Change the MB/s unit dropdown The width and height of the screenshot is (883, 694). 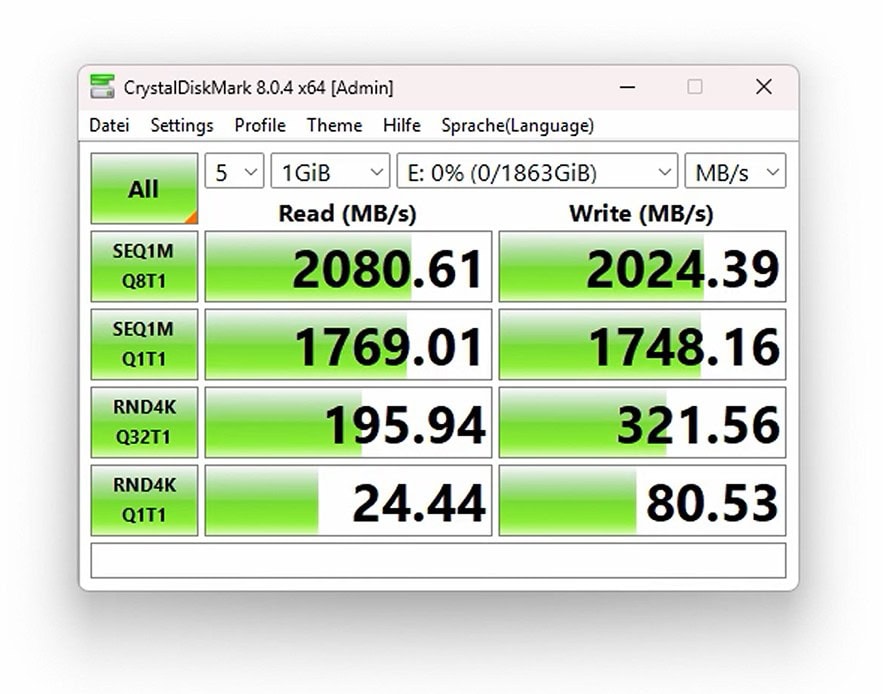[735, 172]
